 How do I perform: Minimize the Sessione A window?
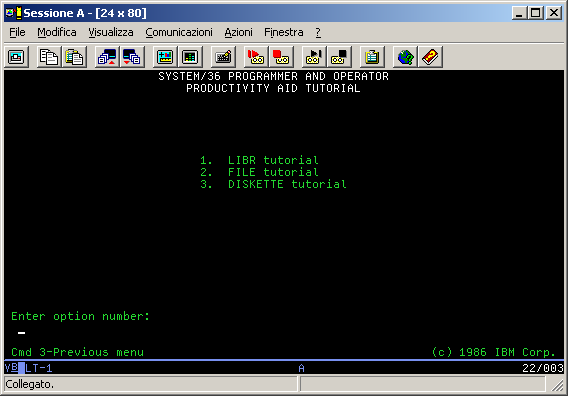click(x=519, y=13)
